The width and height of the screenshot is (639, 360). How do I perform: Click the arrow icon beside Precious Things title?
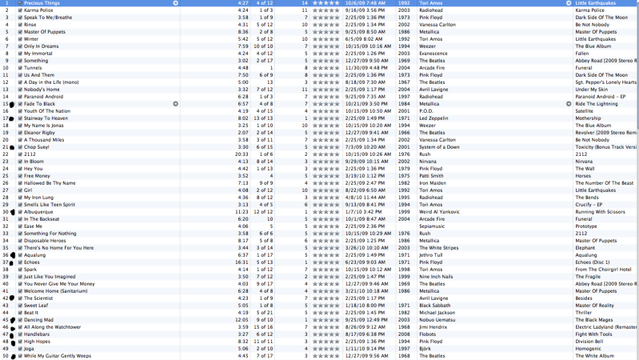[x=176, y=3]
